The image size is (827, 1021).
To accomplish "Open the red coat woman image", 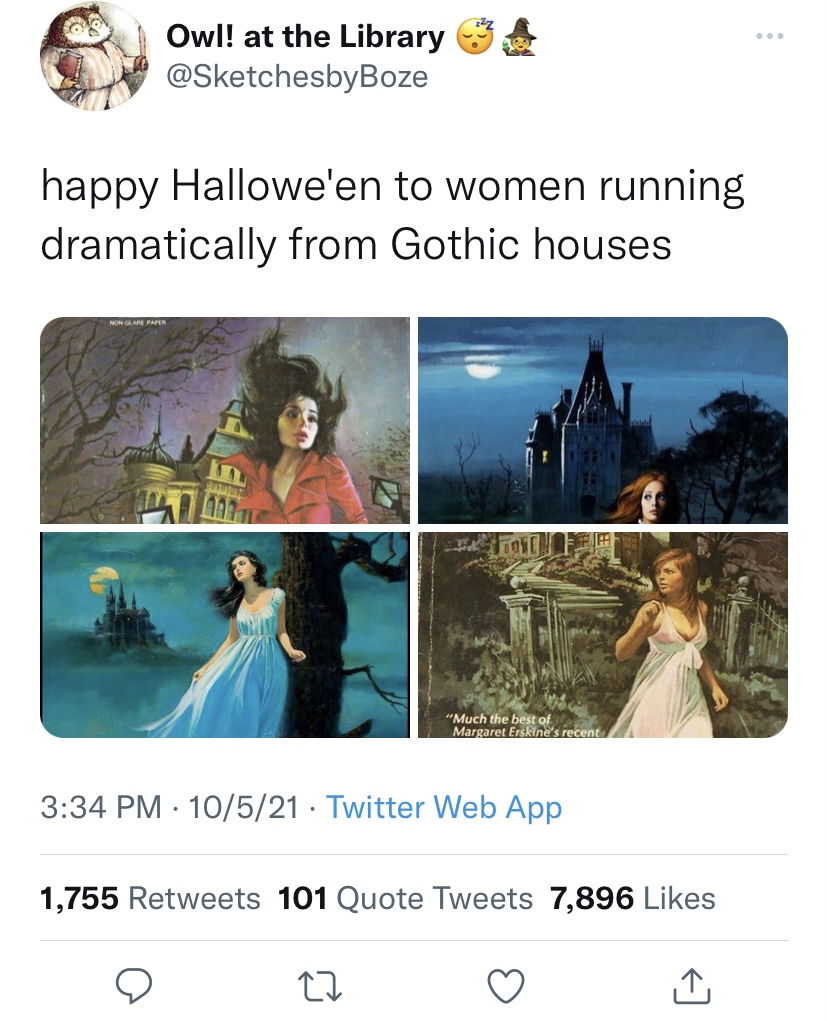I will point(225,420).
